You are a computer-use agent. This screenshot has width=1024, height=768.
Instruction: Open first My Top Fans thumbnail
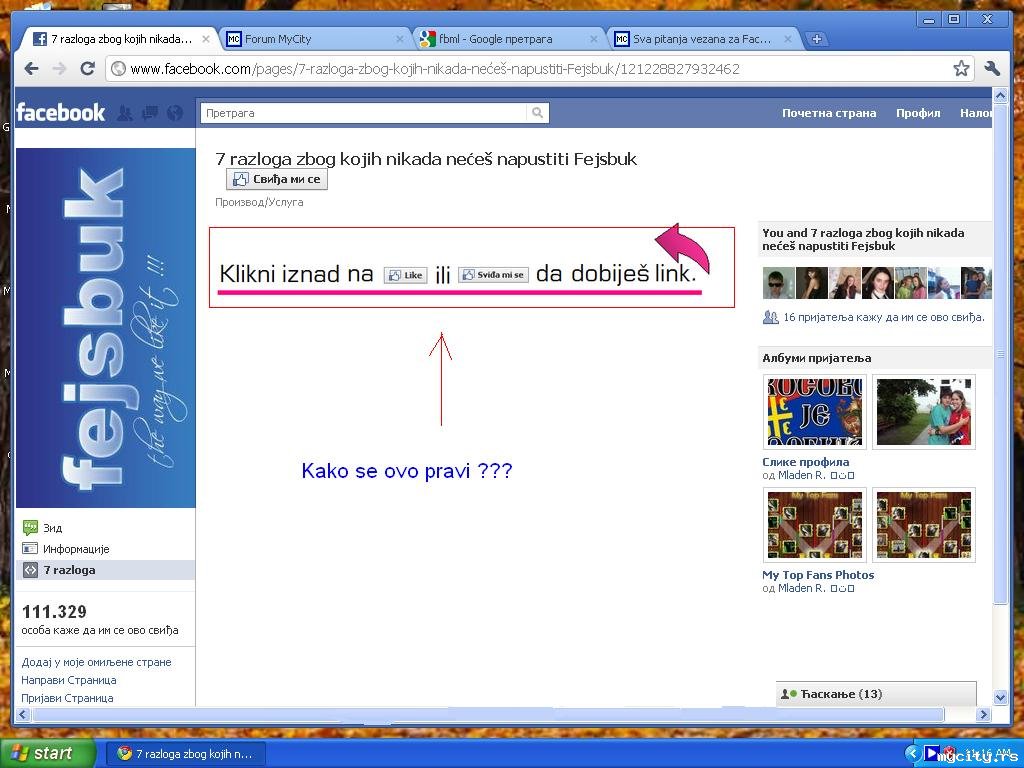[814, 525]
